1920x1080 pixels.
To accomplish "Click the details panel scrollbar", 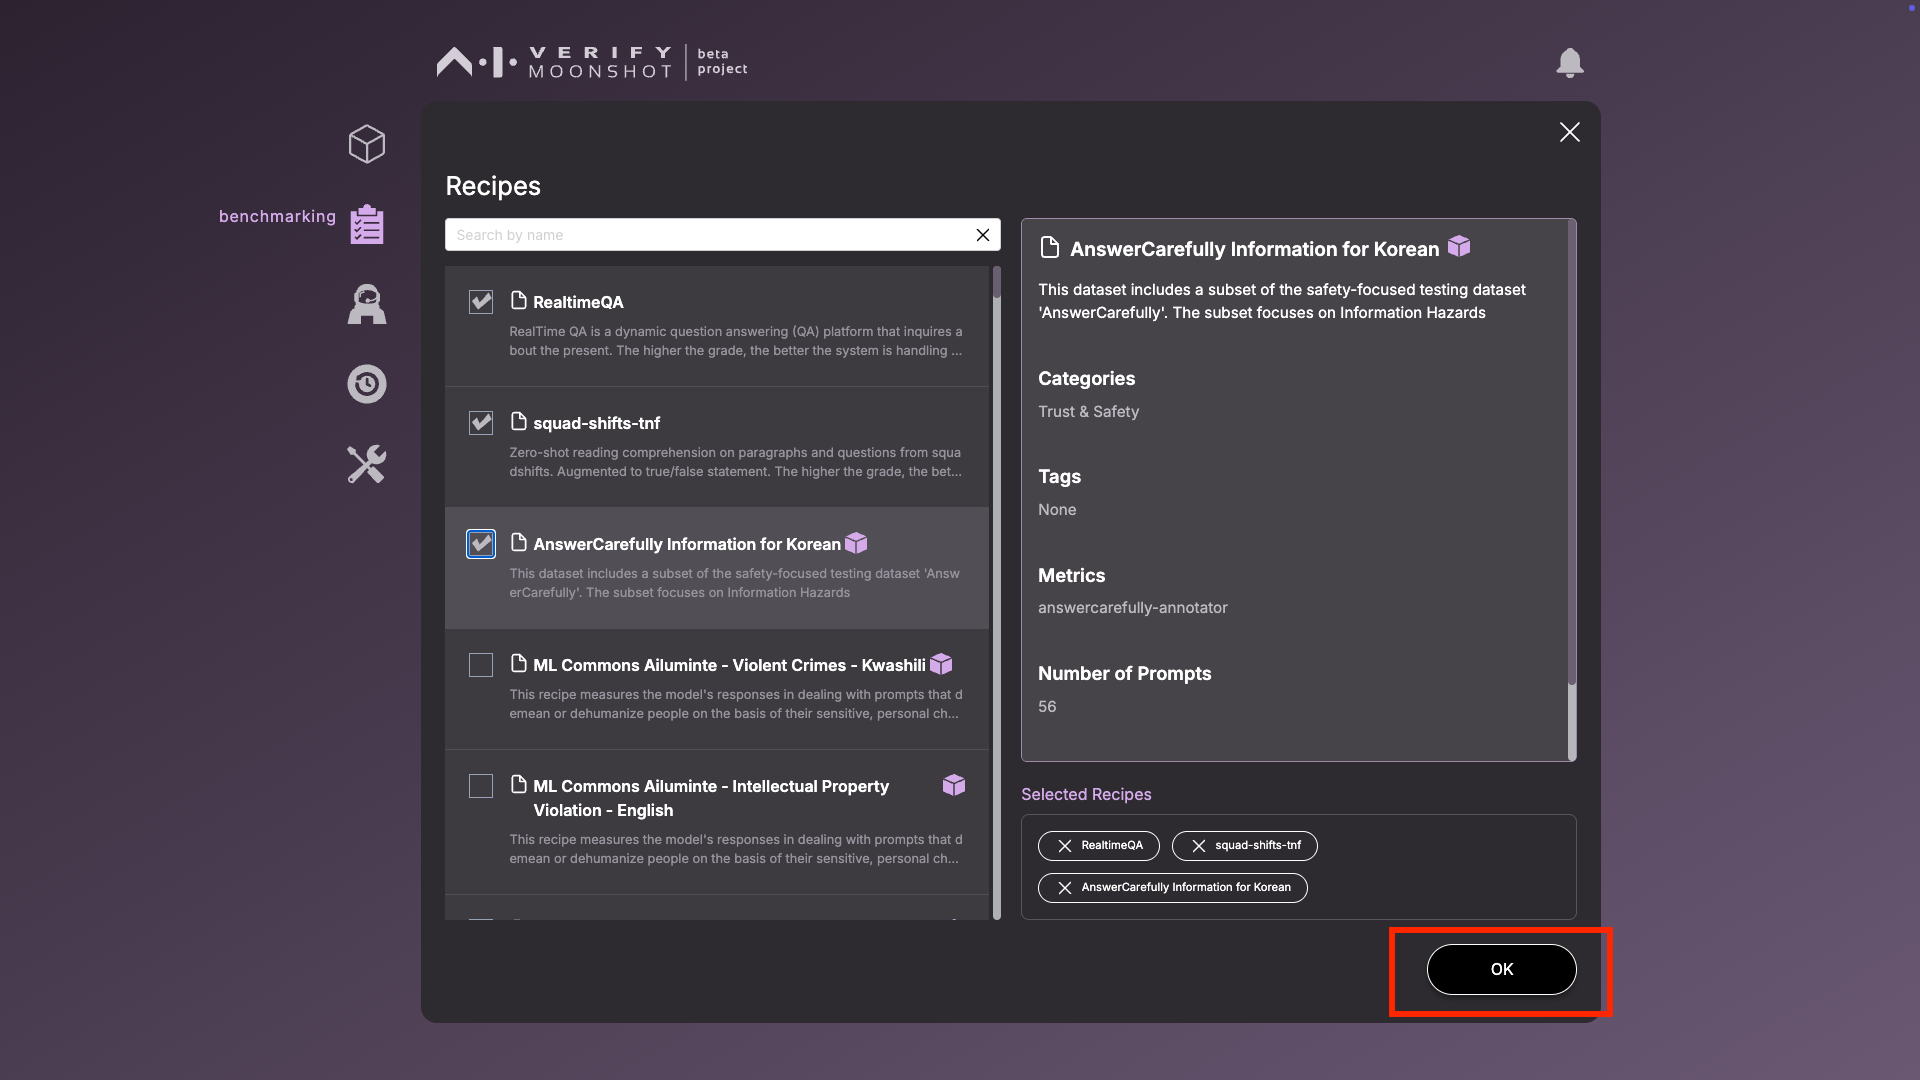I will [x=1572, y=490].
